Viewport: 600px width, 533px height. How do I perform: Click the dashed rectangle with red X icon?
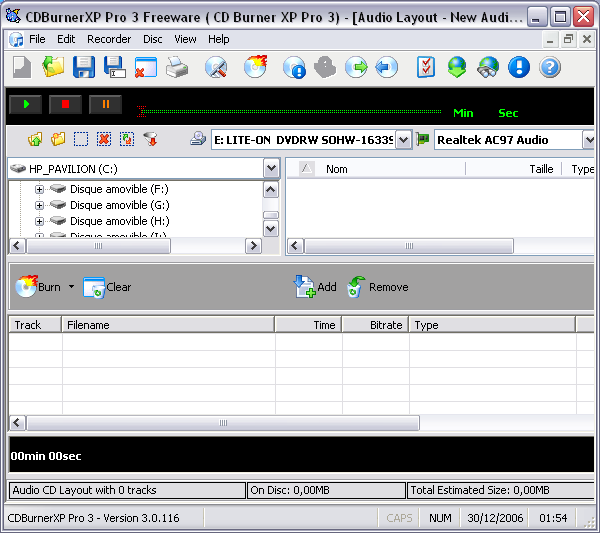pyautogui.click(x=104, y=139)
